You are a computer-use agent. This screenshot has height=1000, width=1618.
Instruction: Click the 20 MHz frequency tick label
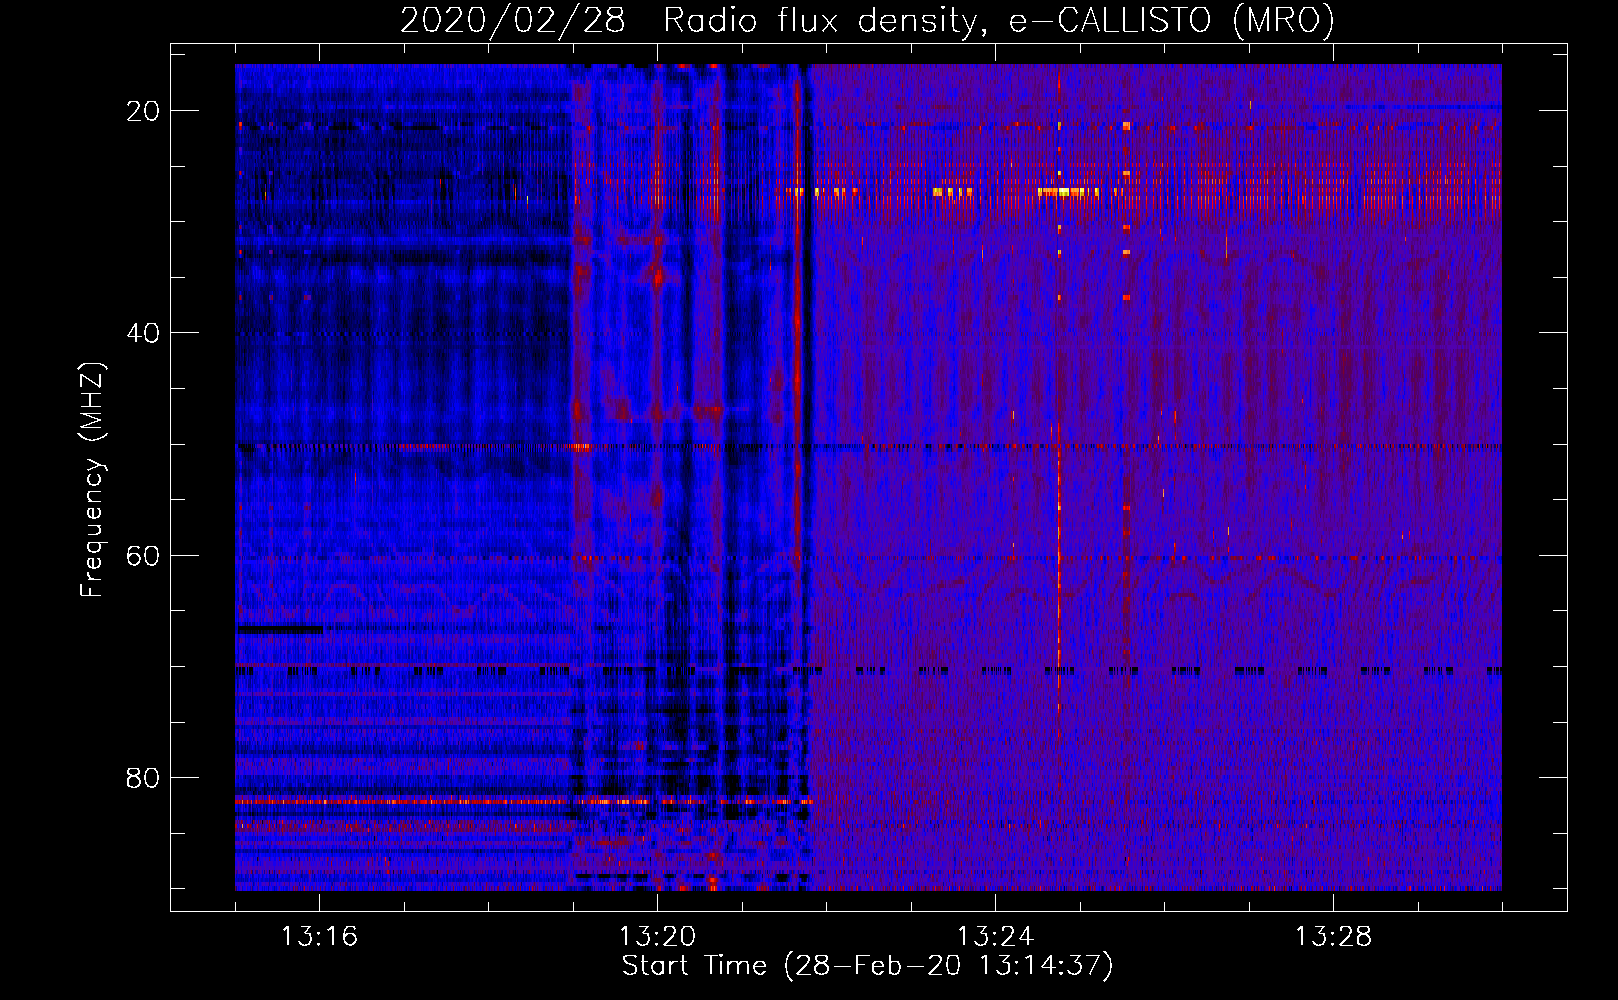click(x=143, y=111)
